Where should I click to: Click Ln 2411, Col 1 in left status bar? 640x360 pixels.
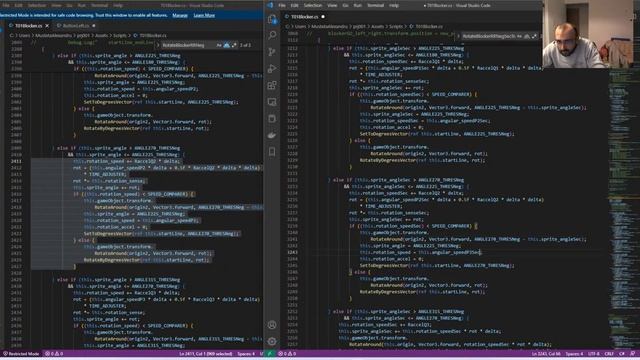click(x=205, y=354)
